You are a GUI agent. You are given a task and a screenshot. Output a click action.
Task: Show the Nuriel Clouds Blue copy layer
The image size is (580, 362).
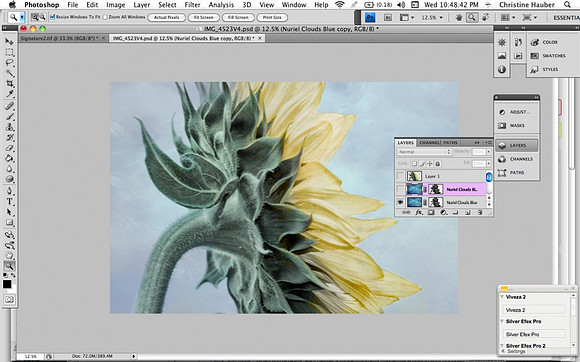(400, 189)
